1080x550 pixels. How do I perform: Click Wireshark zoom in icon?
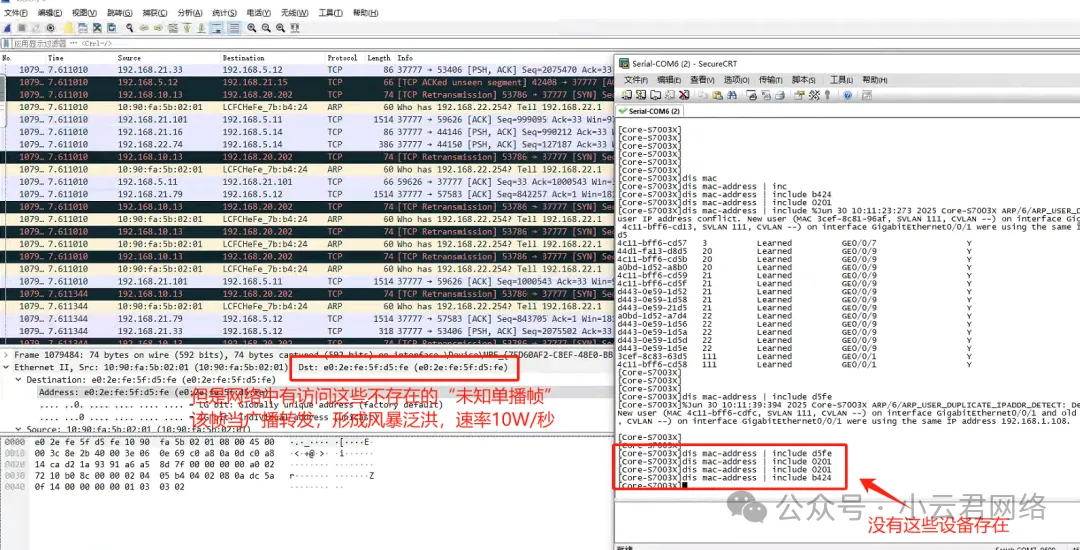pyautogui.click(x=252, y=28)
